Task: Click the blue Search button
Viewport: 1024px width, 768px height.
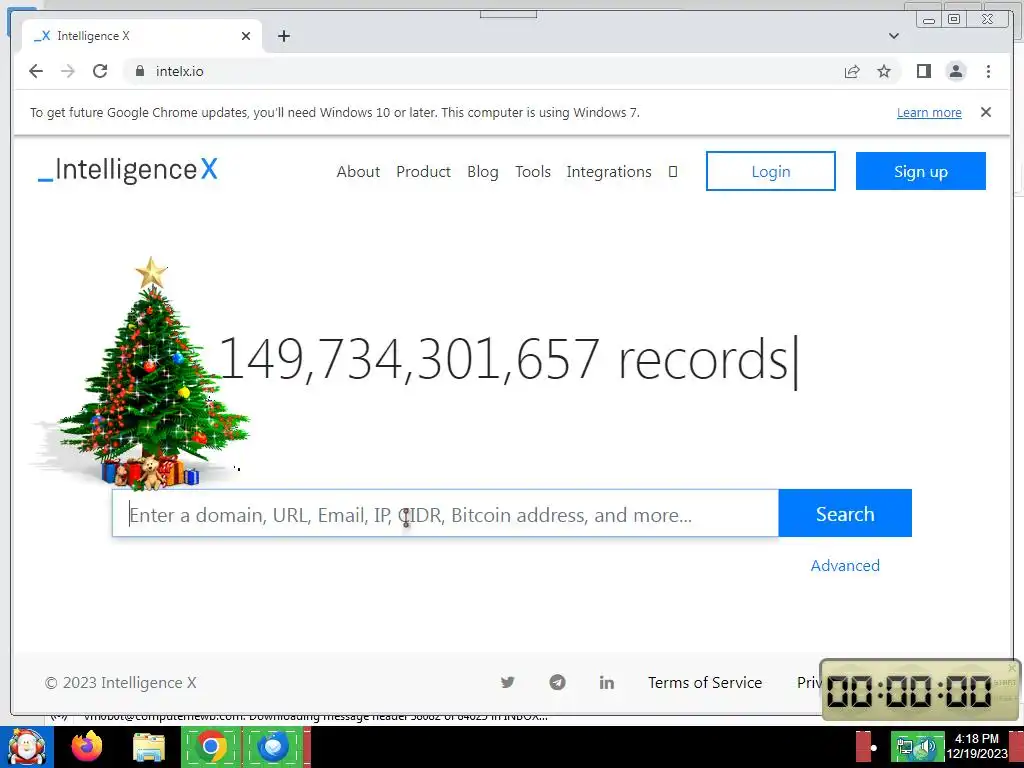Action: pos(844,513)
